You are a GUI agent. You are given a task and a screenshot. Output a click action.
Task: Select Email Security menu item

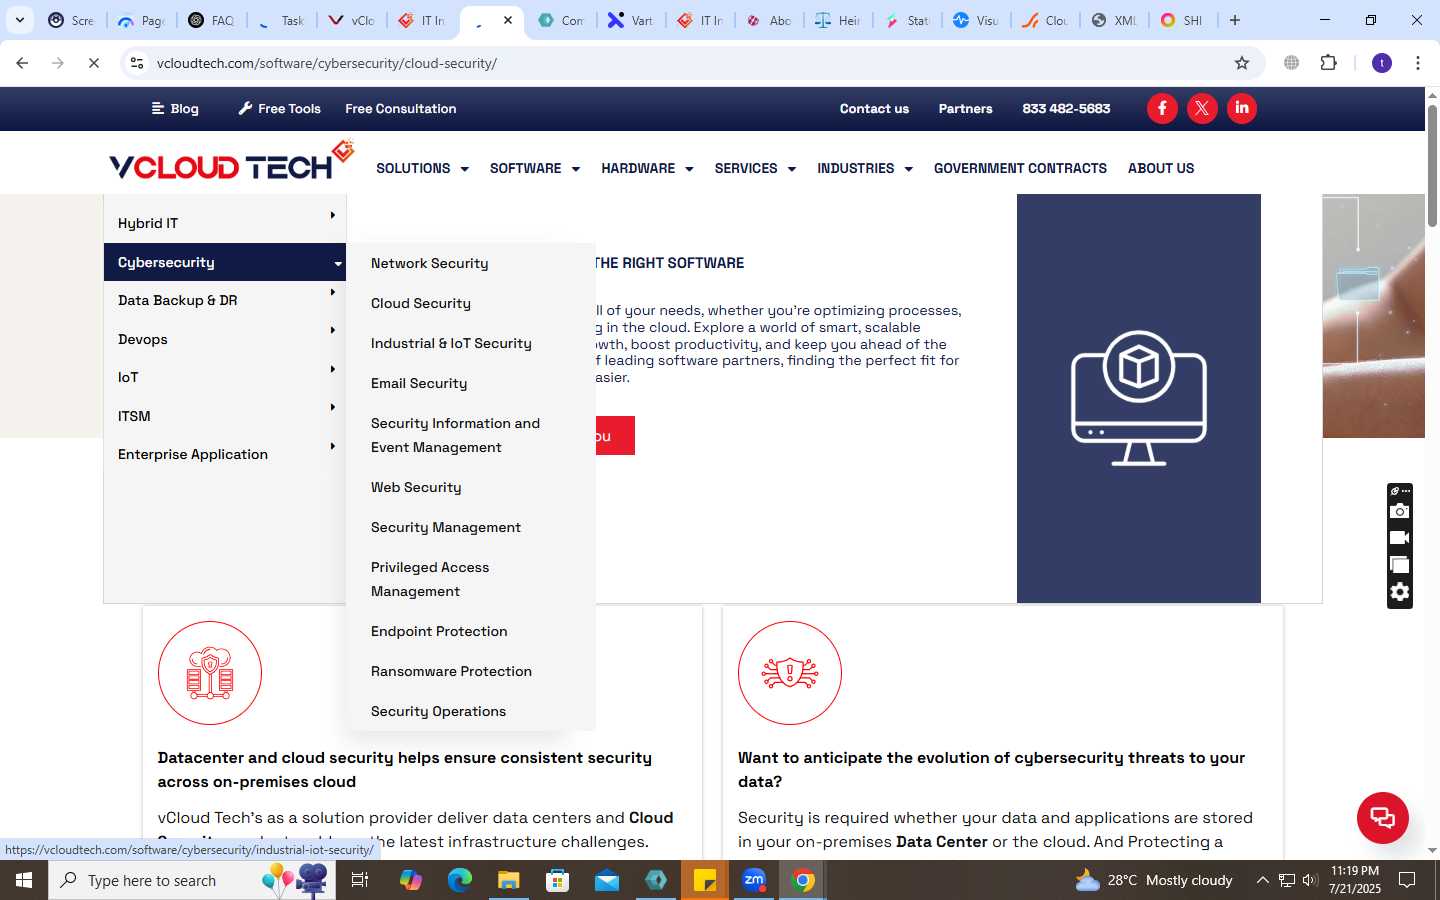pos(419,383)
